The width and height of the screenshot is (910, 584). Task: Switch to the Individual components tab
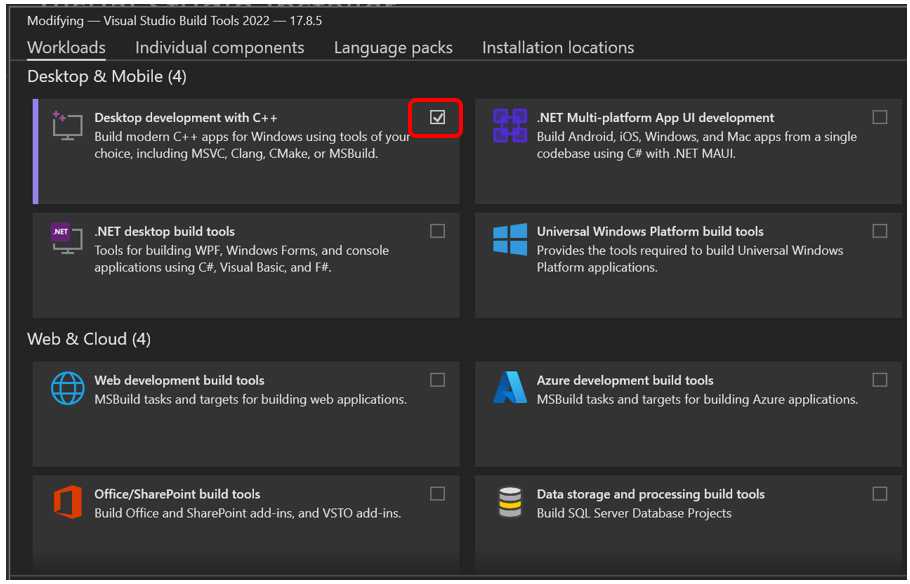point(219,47)
